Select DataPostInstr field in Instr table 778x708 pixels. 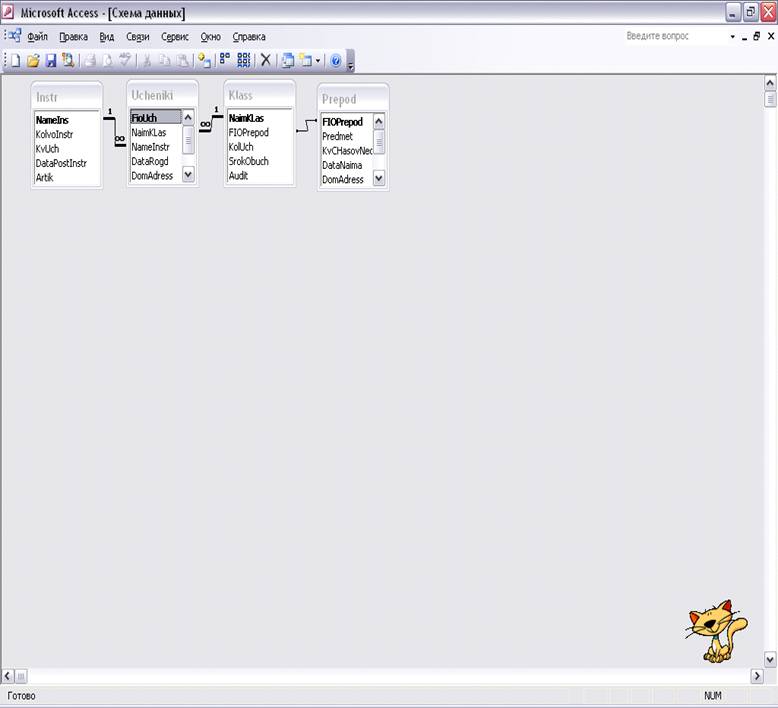61,163
